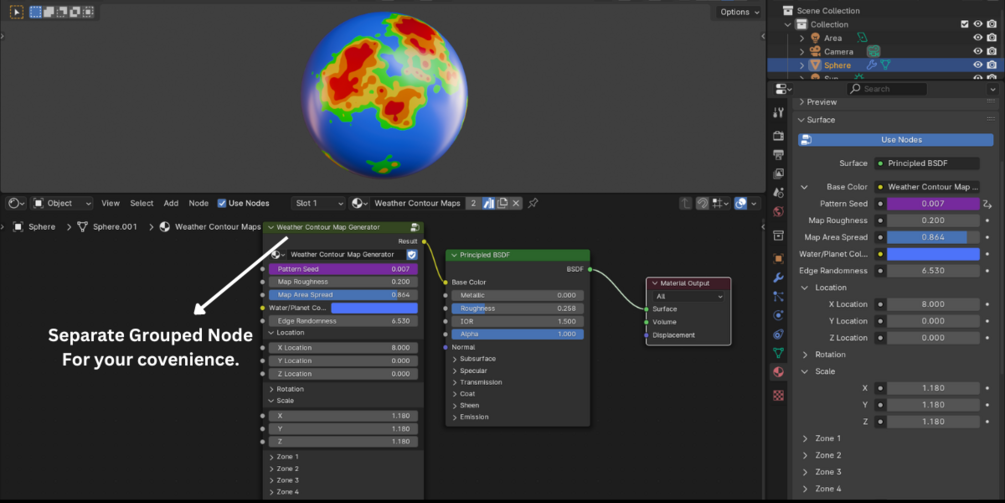Hide the Camera in viewport
1005x503 pixels.
tap(977, 51)
